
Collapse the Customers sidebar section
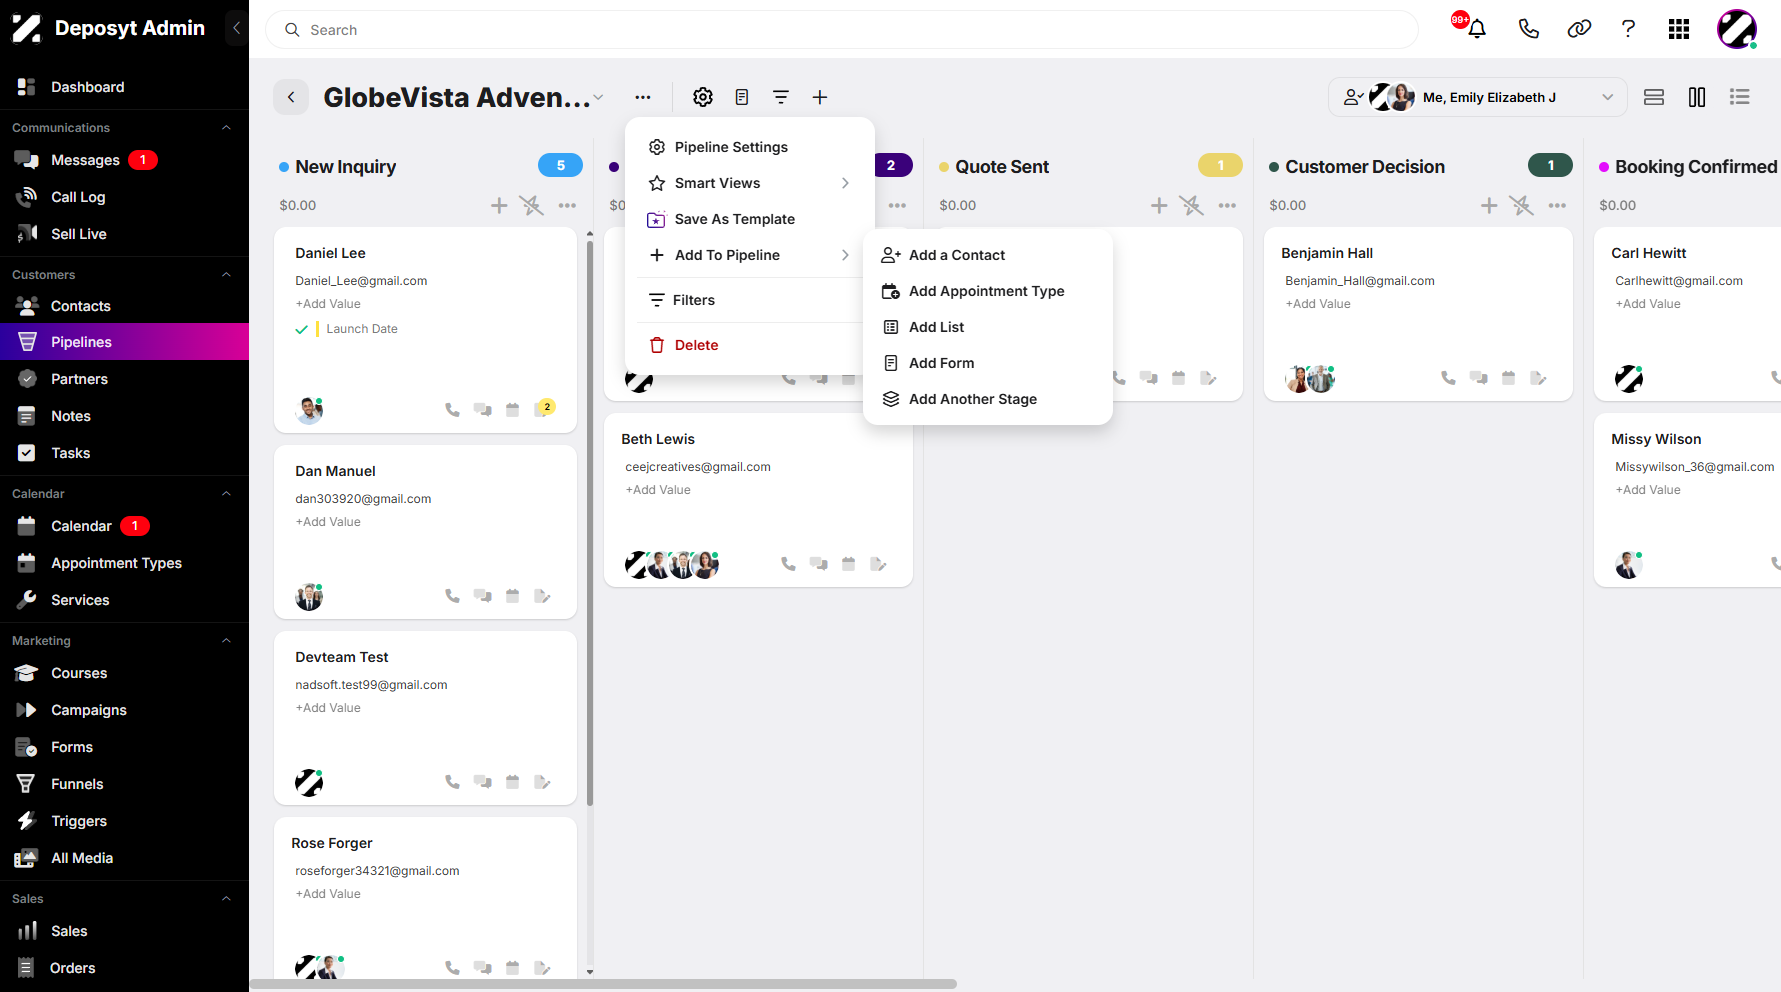tap(226, 275)
